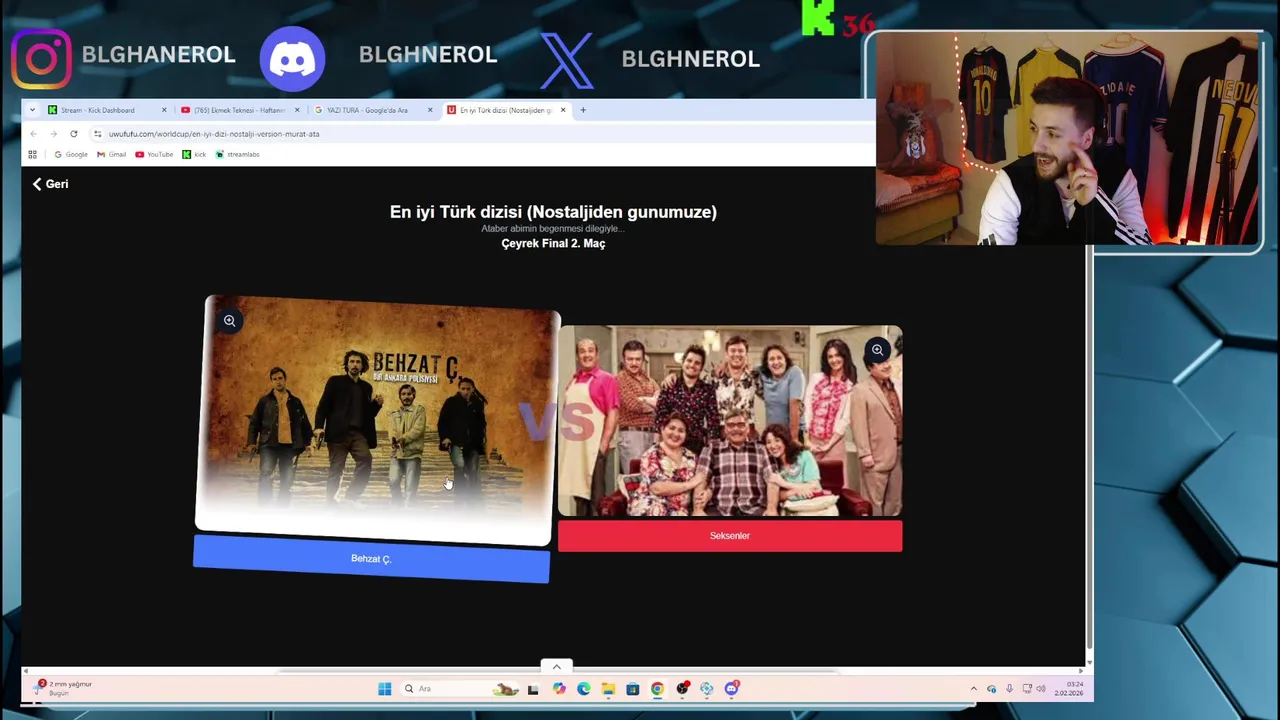Open the YouTube bookmark

click(x=154, y=154)
